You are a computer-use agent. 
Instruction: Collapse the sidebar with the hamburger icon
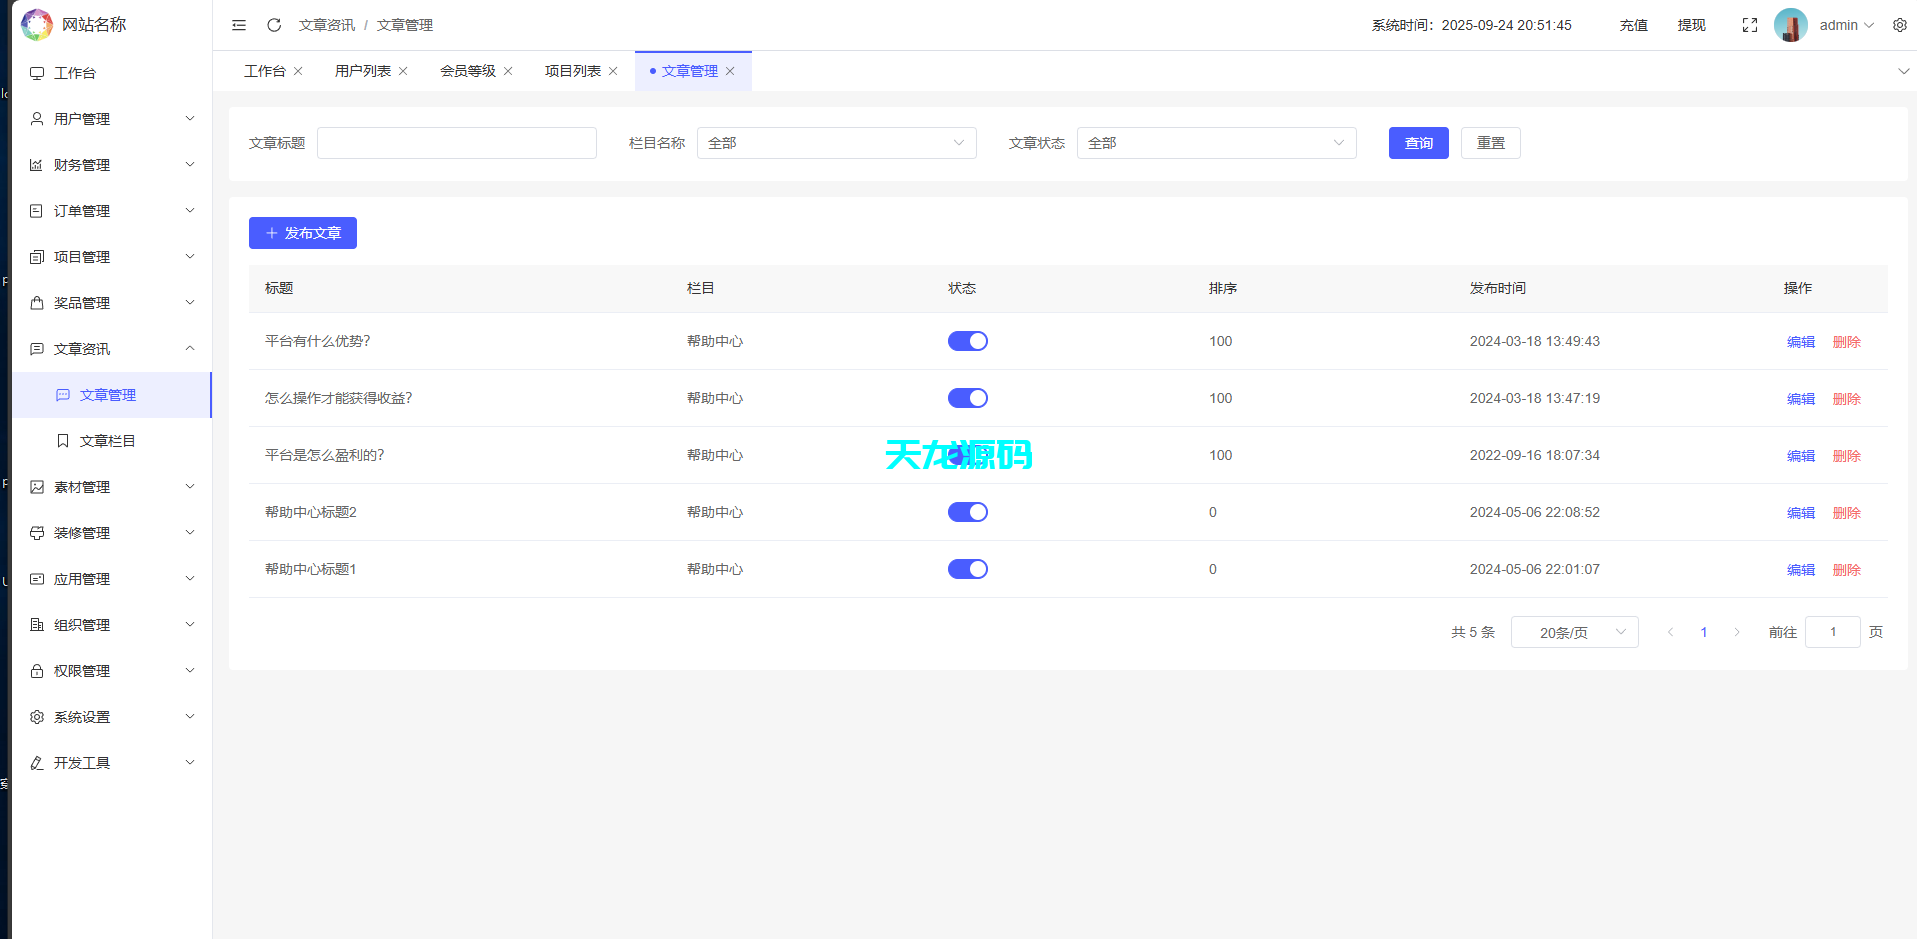(x=238, y=25)
